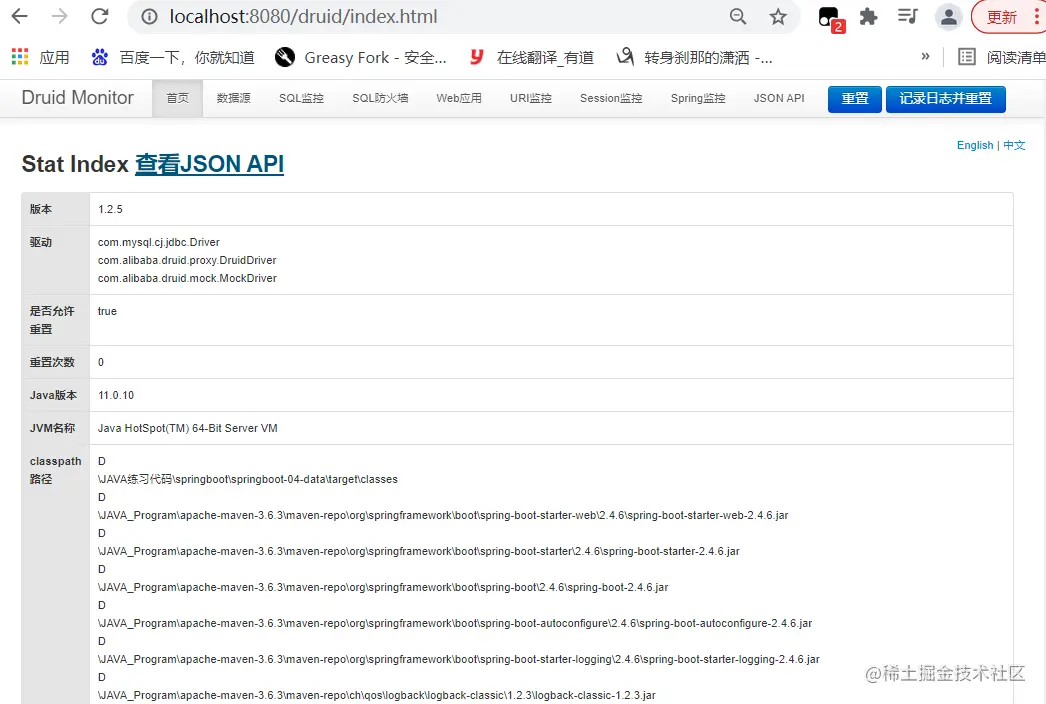Click the browser forward arrow
The width and height of the screenshot is (1046, 704).
(x=59, y=16)
